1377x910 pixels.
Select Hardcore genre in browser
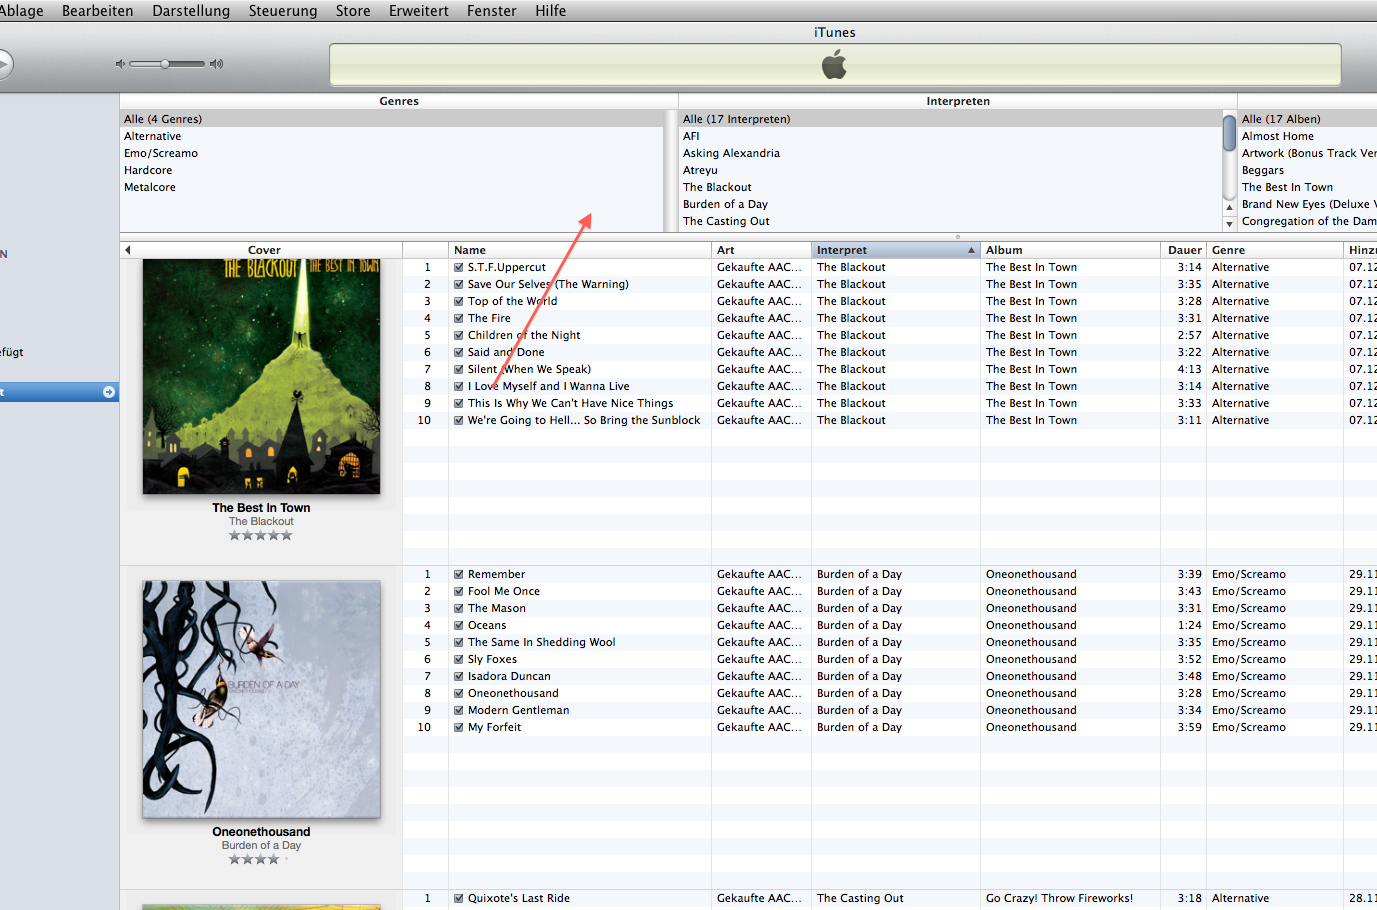pyautogui.click(x=392, y=170)
